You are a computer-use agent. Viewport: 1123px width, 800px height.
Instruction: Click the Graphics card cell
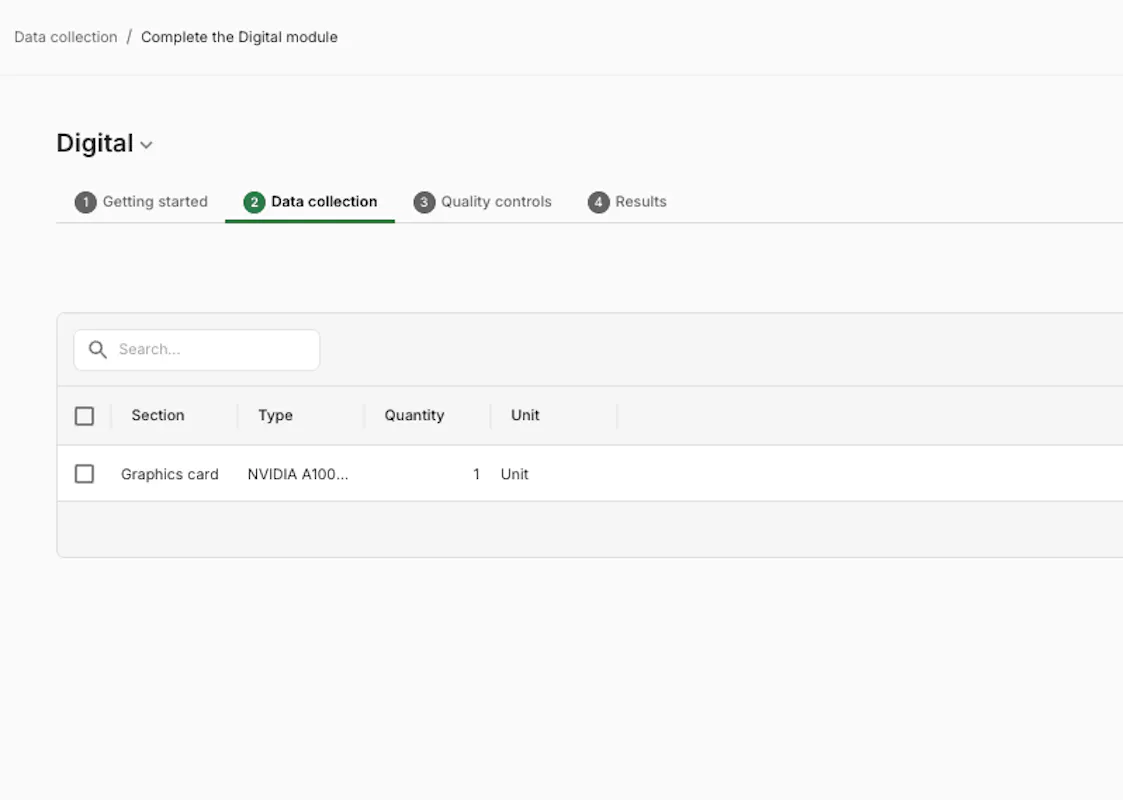(x=170, y=474)
